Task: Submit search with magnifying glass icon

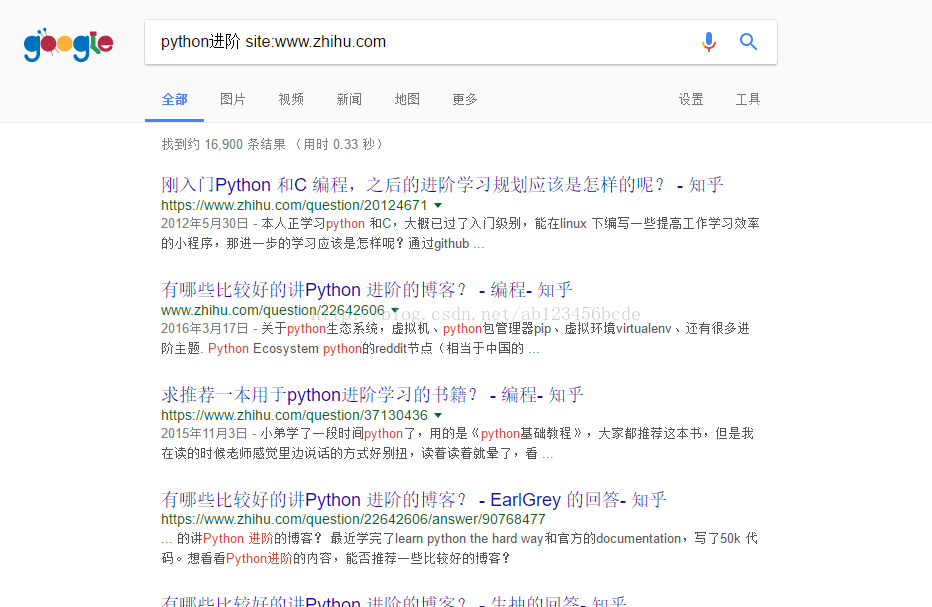Action: pyautogui.click(x=748, y=42)
